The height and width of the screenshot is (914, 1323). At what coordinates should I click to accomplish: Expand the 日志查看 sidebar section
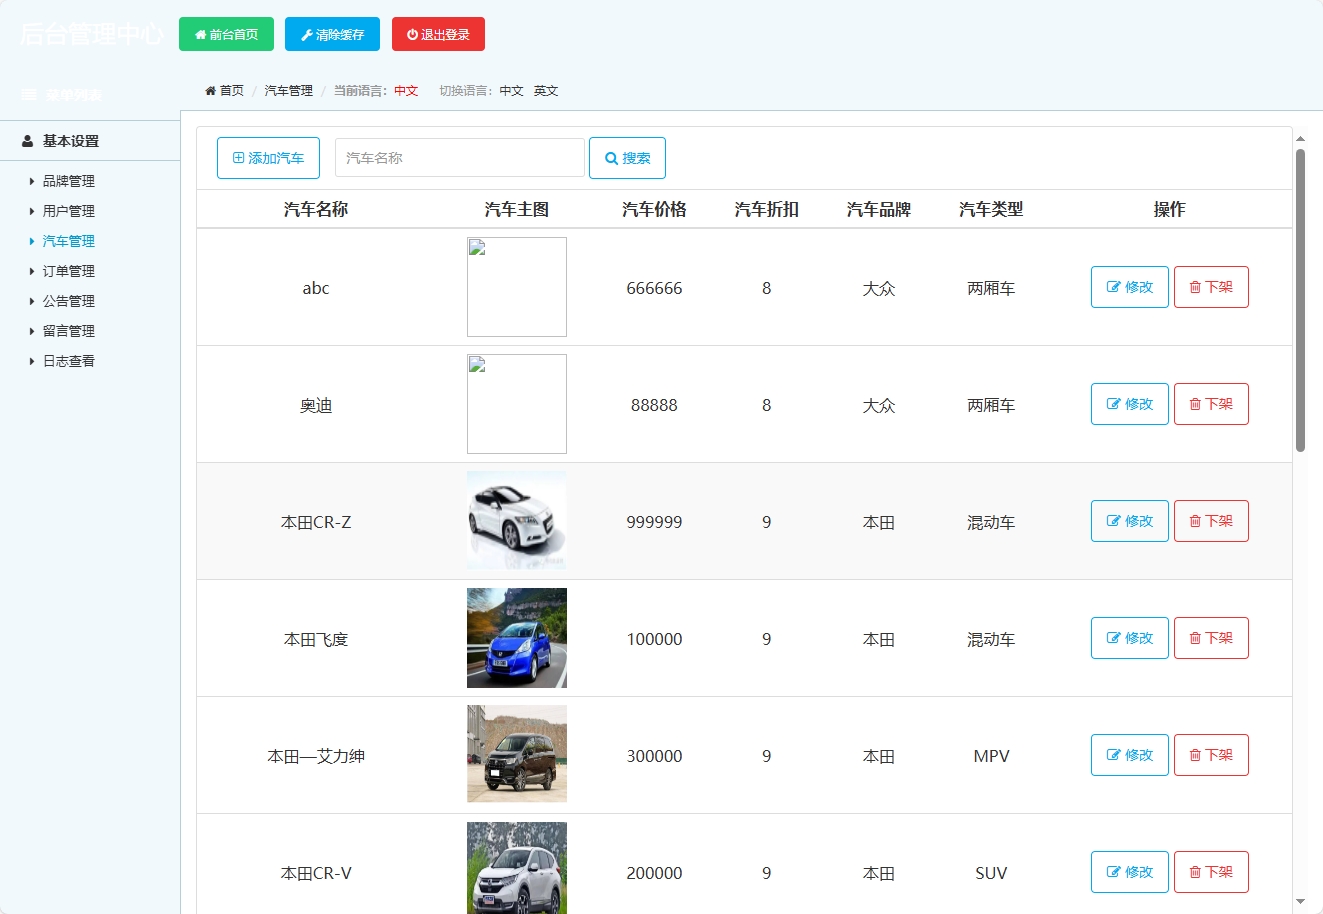[68, 361]
